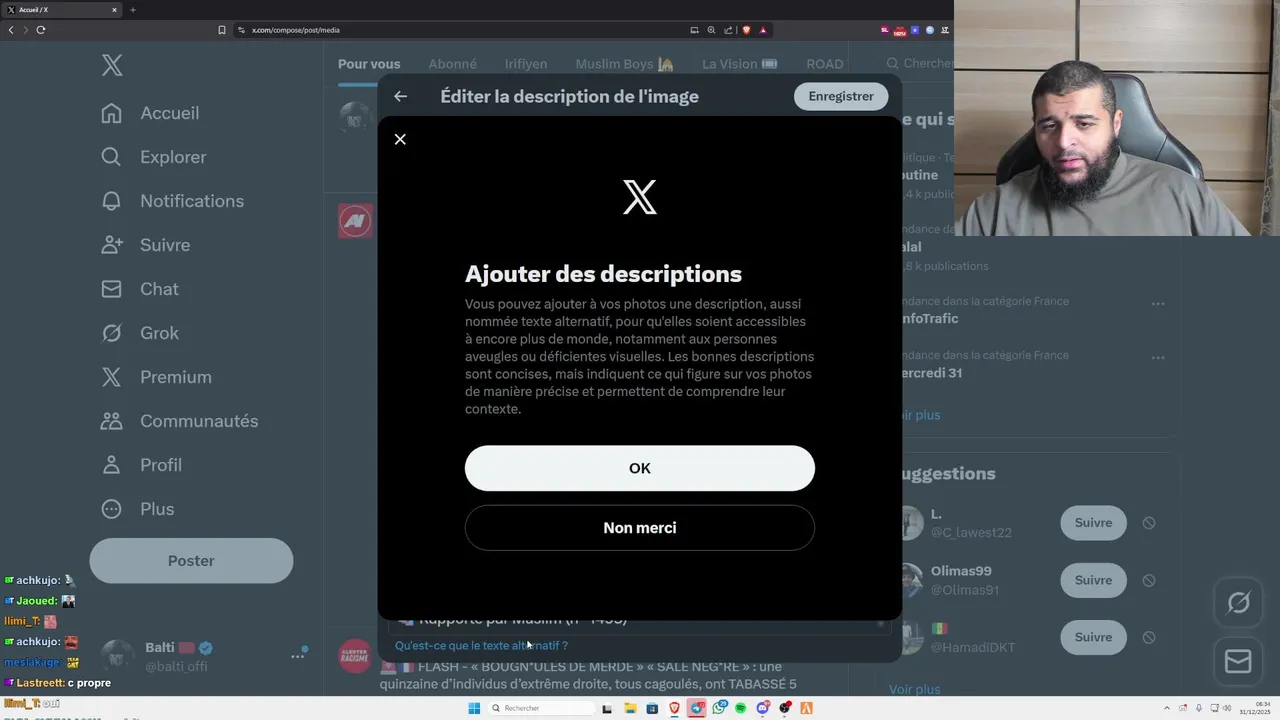The height and width of the screenshot is (720, 1280).
Task: Open Premium in the sidebar
Action: click(x=156, y=377)
